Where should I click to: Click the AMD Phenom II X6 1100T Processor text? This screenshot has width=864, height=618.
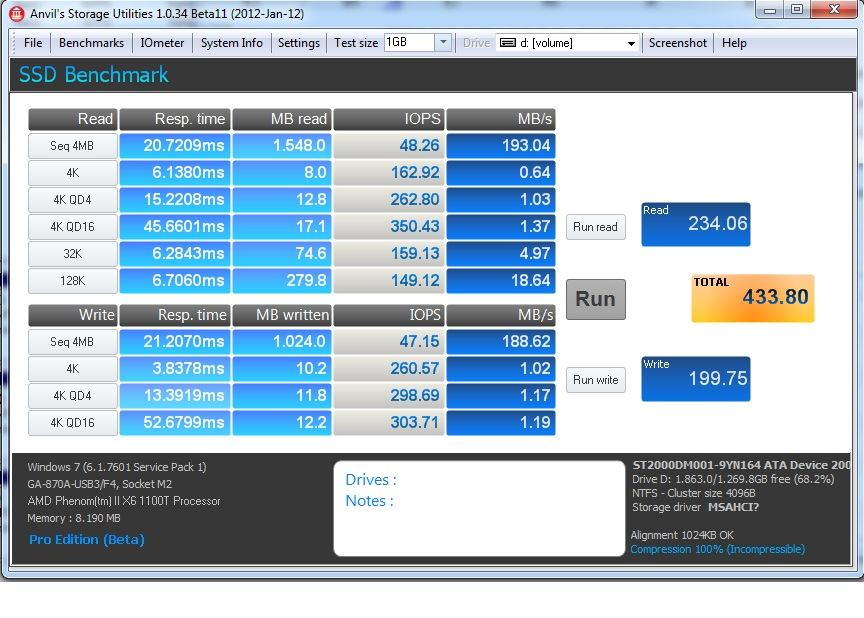pyautogui.click(x=124, y=501)
